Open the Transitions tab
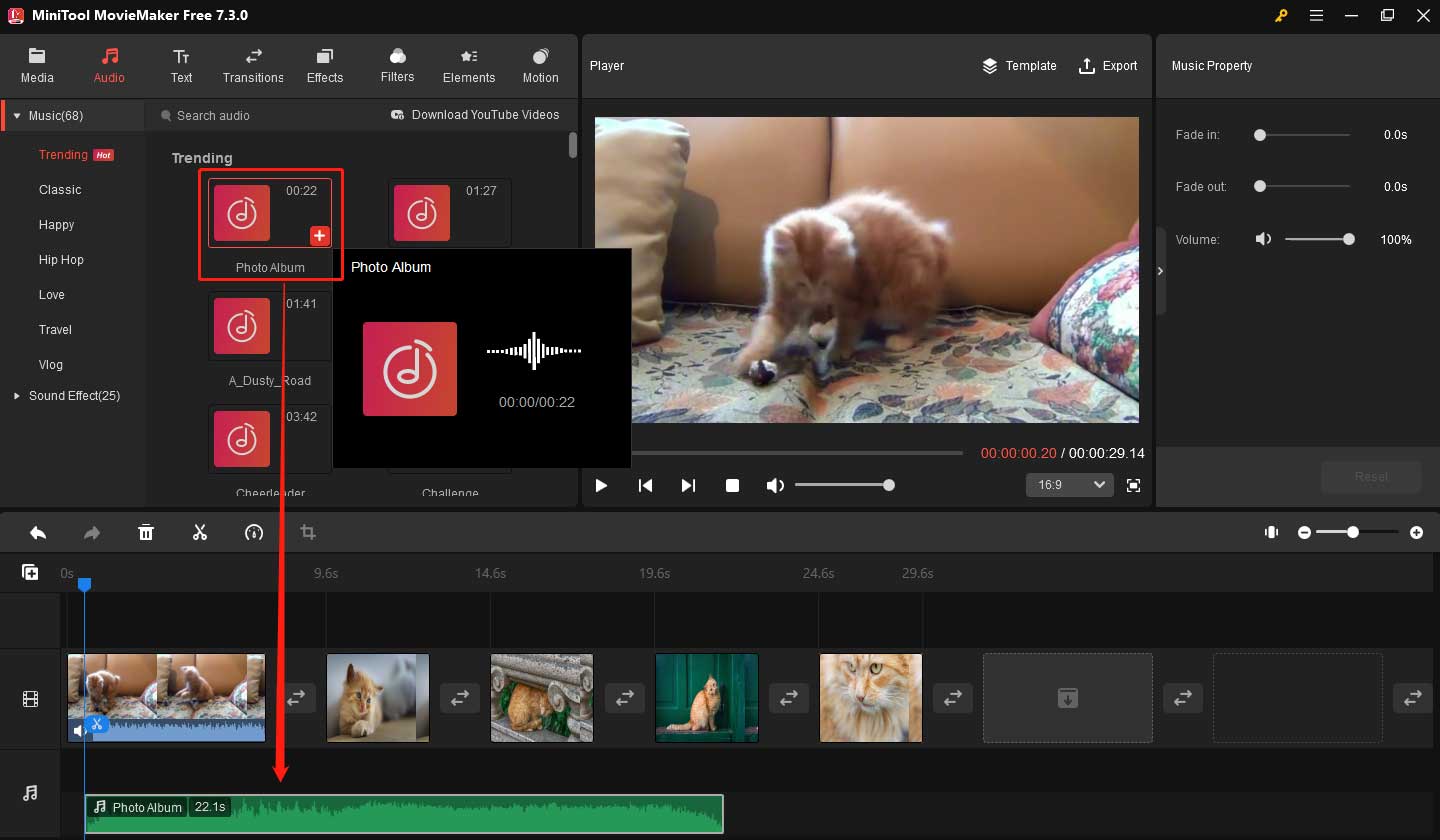 pos(253,66)
